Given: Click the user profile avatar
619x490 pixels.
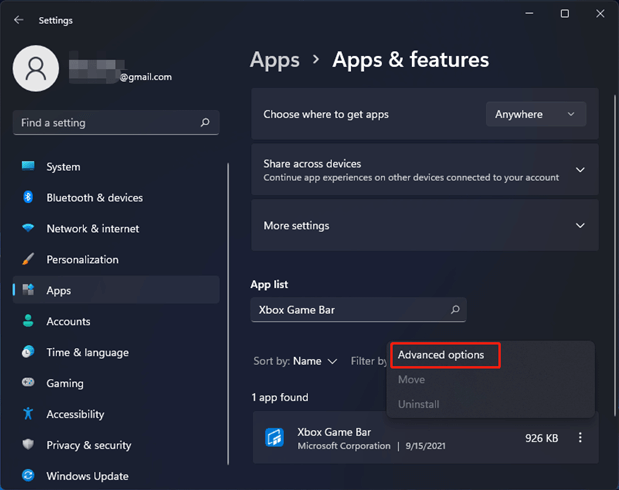Looking at the screenshot, I should [36, 68].
